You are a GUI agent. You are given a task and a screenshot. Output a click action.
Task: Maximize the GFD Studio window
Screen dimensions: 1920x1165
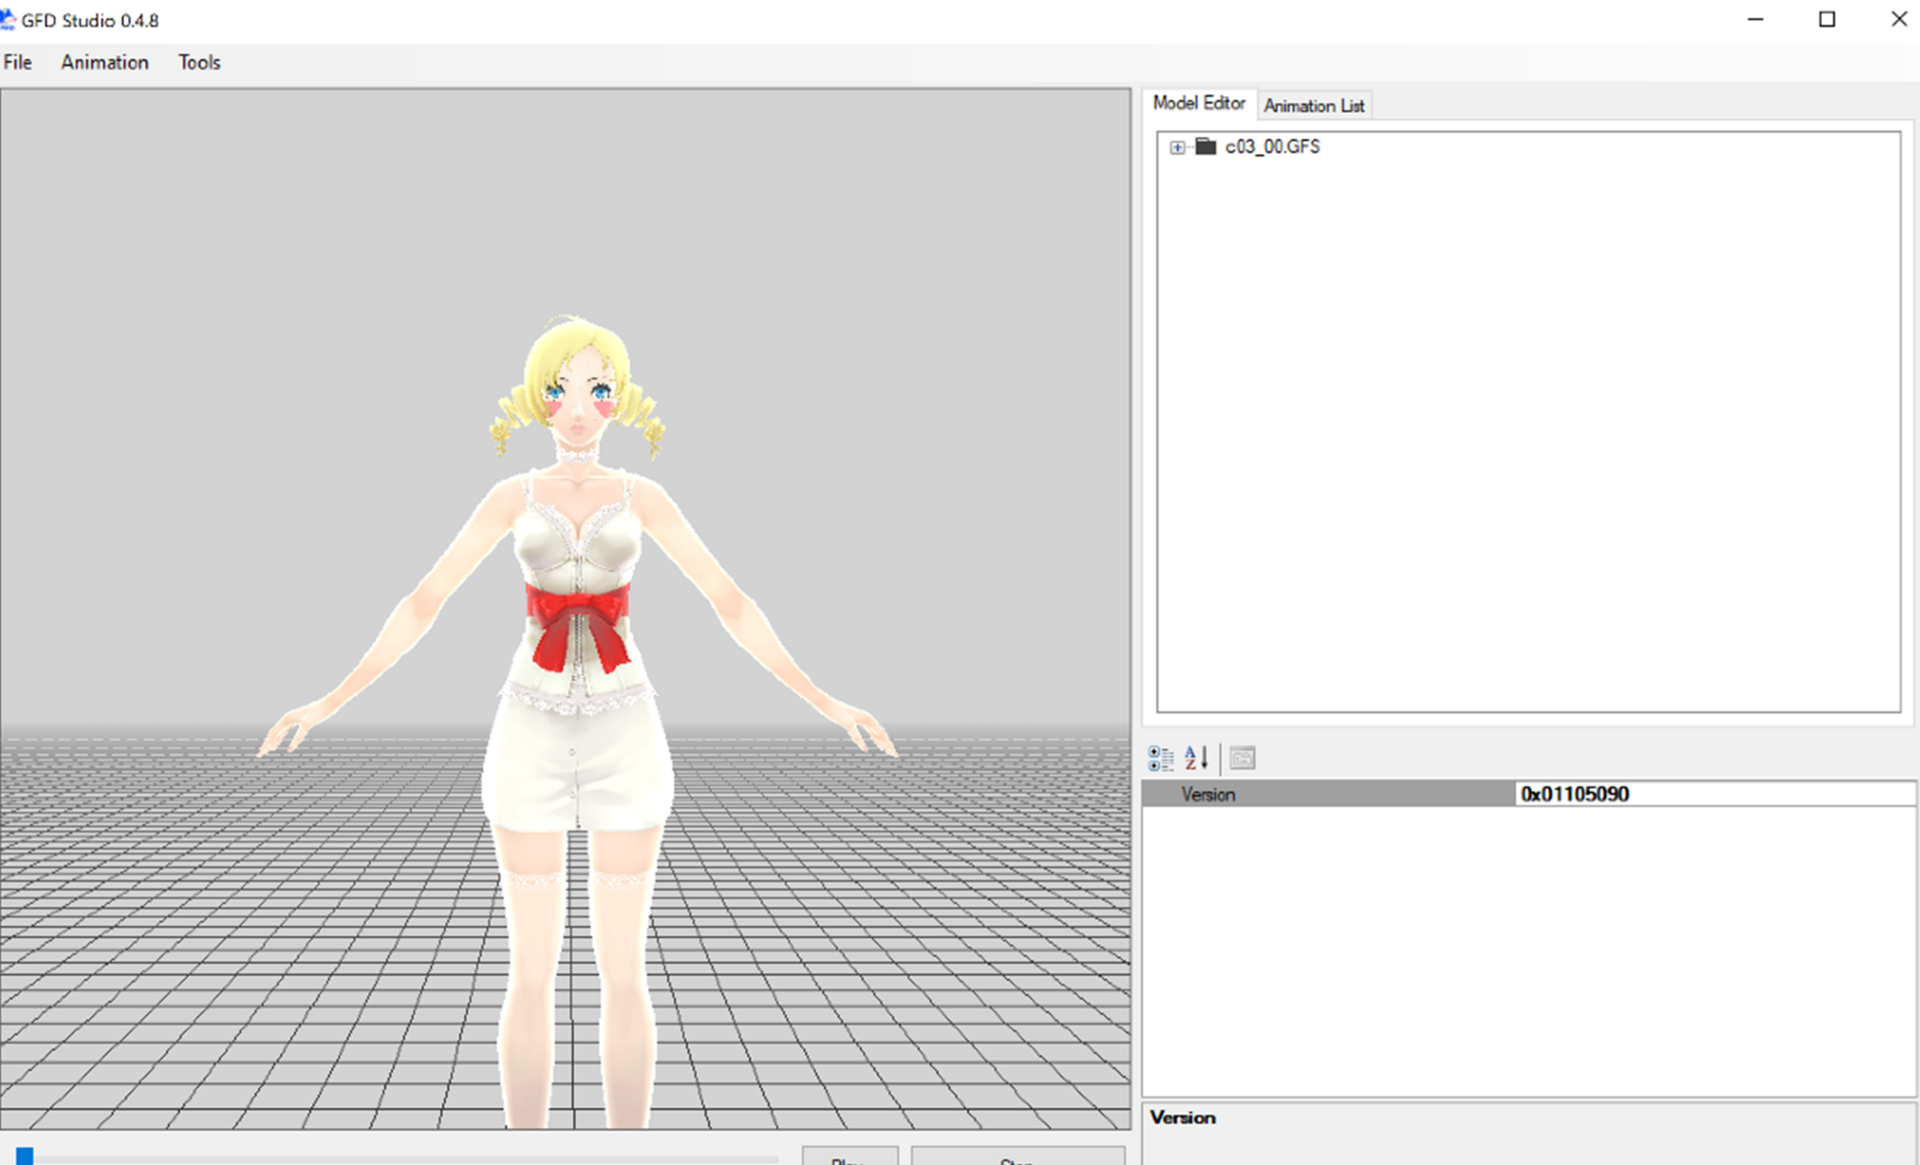(1827, 20)
